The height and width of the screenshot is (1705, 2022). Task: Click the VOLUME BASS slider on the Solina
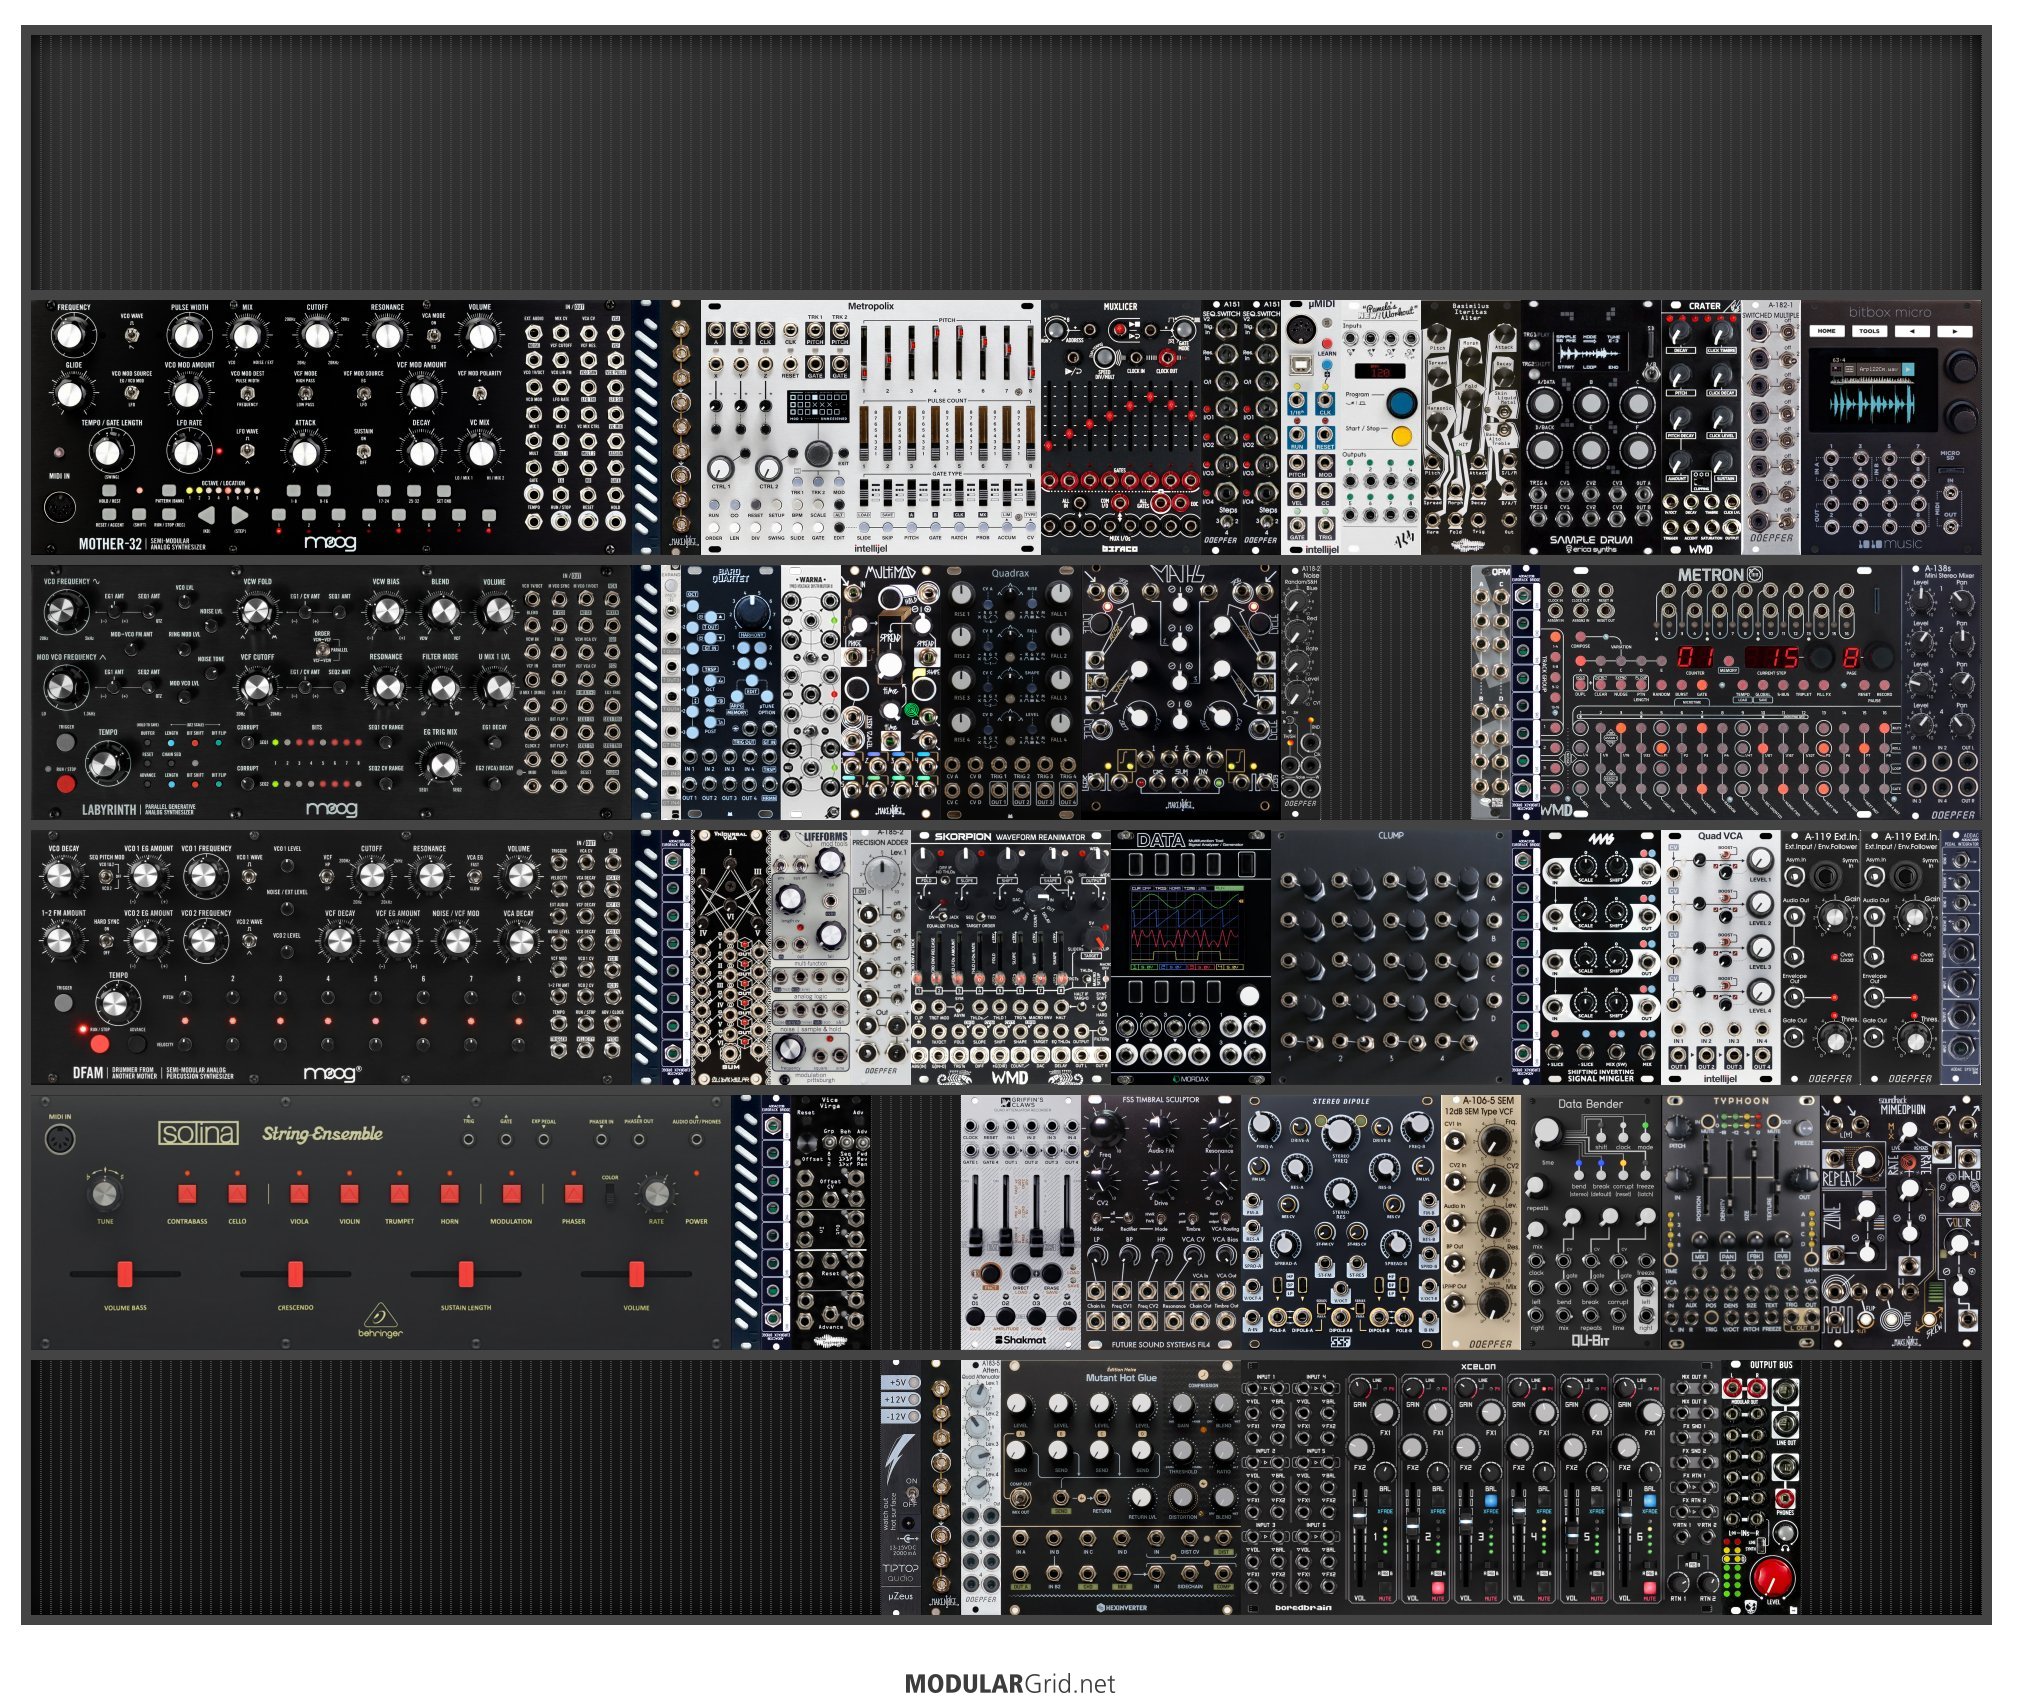(x=125, y=1274)
